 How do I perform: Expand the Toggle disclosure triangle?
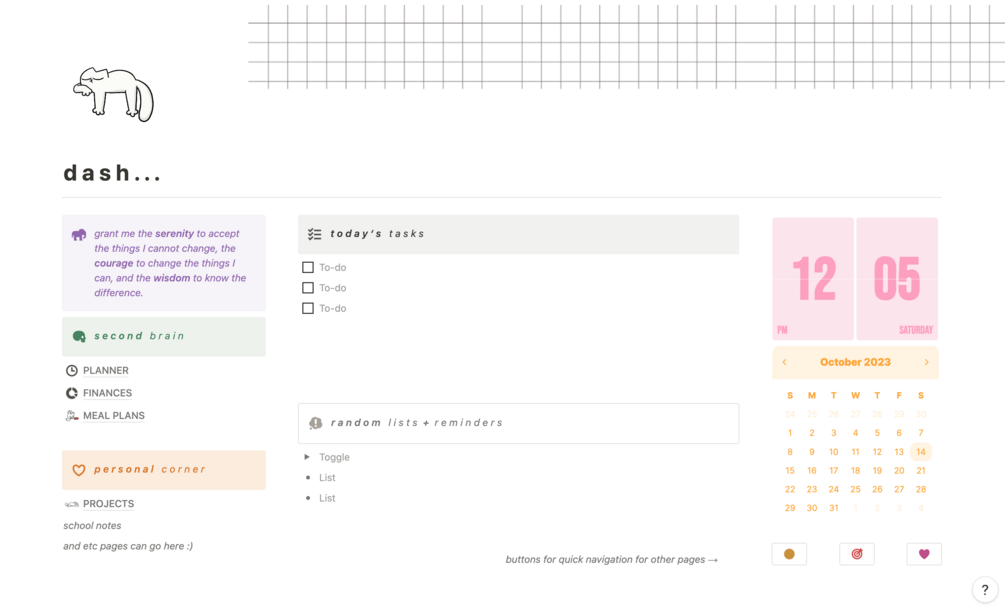(307, 457)
